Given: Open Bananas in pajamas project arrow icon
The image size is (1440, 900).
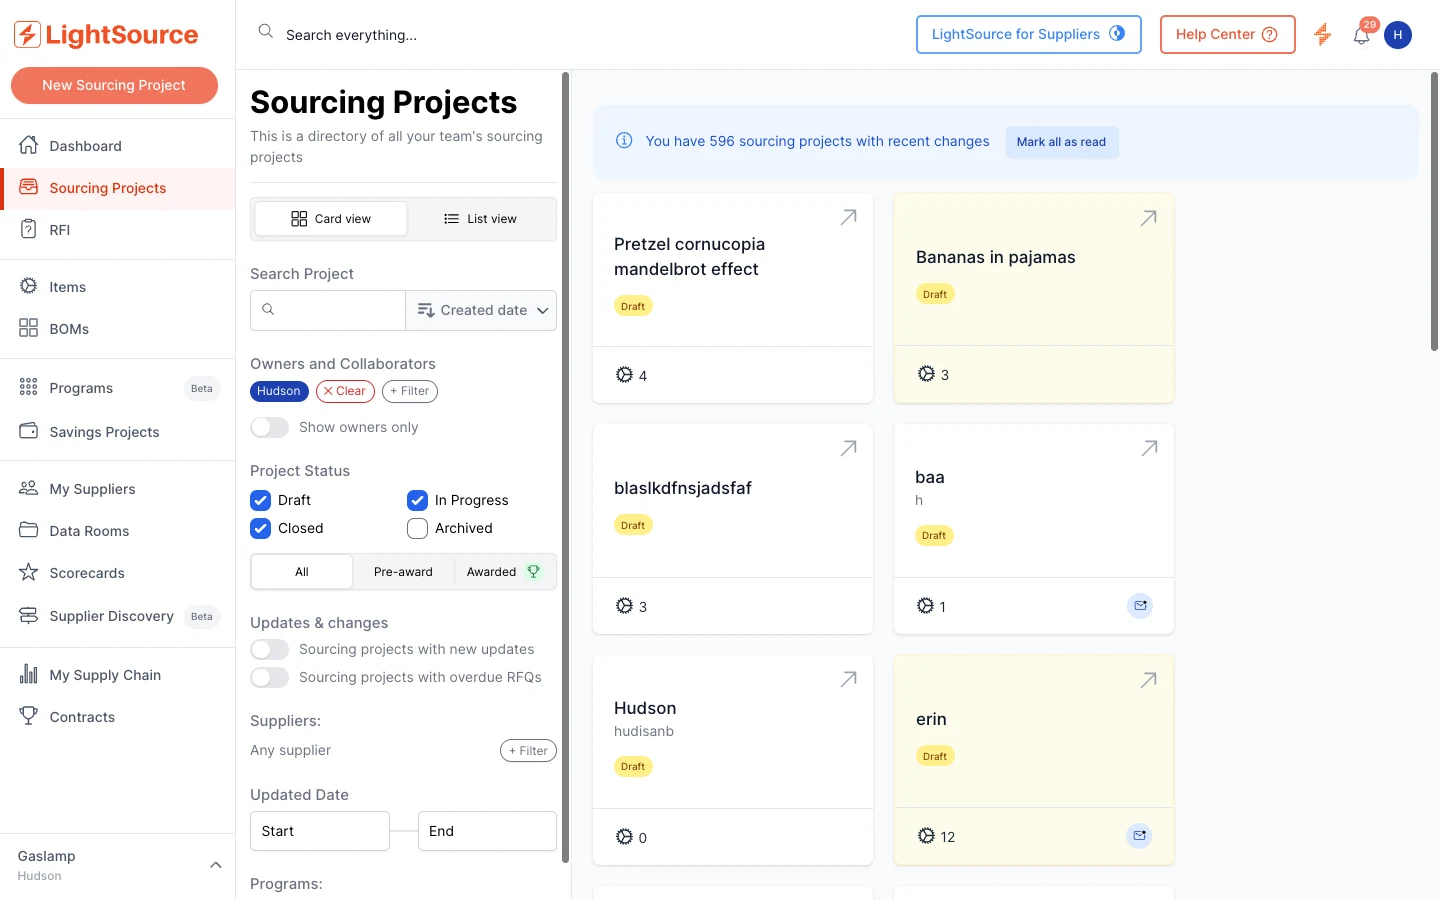Looking at the screenshot, I should [x=1149, y=218].
